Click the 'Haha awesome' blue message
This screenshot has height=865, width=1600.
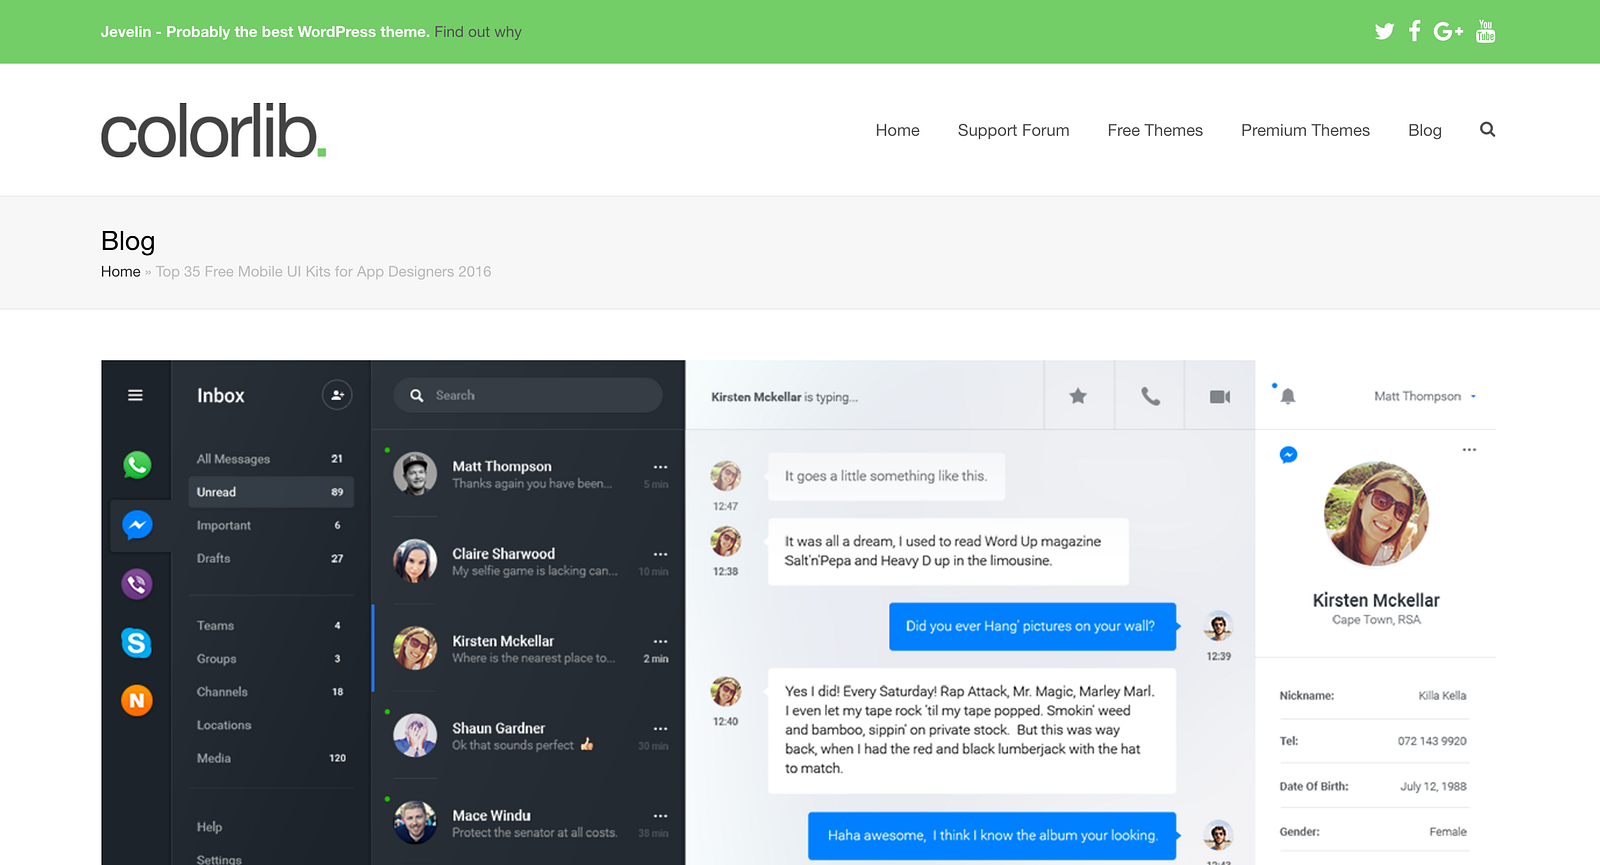(x=992, y=836)
